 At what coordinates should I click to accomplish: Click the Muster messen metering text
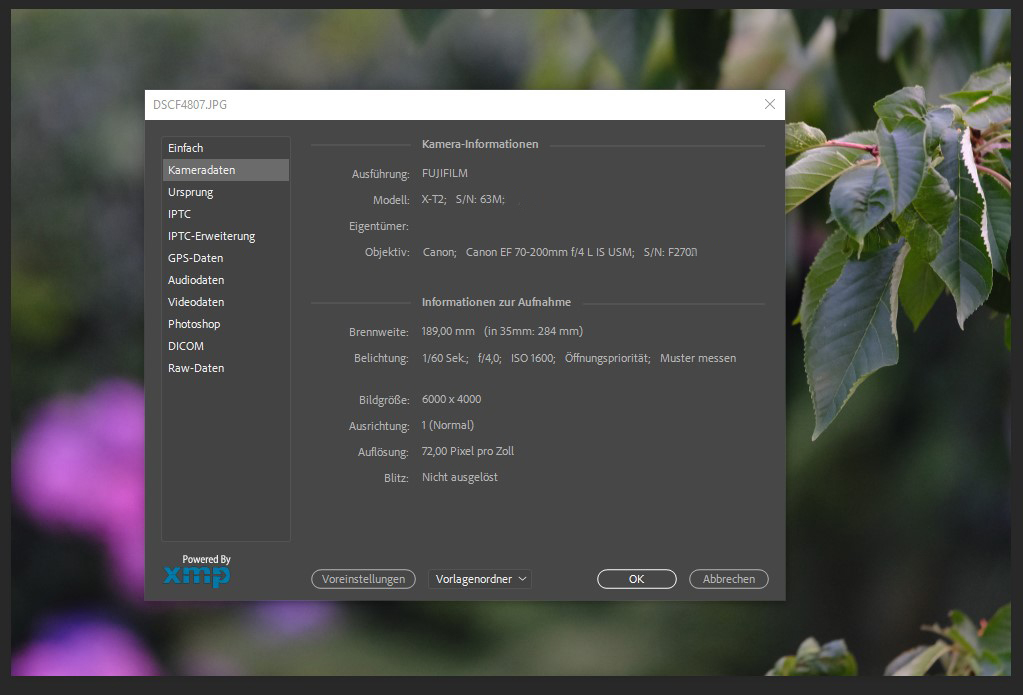[697, 358]
